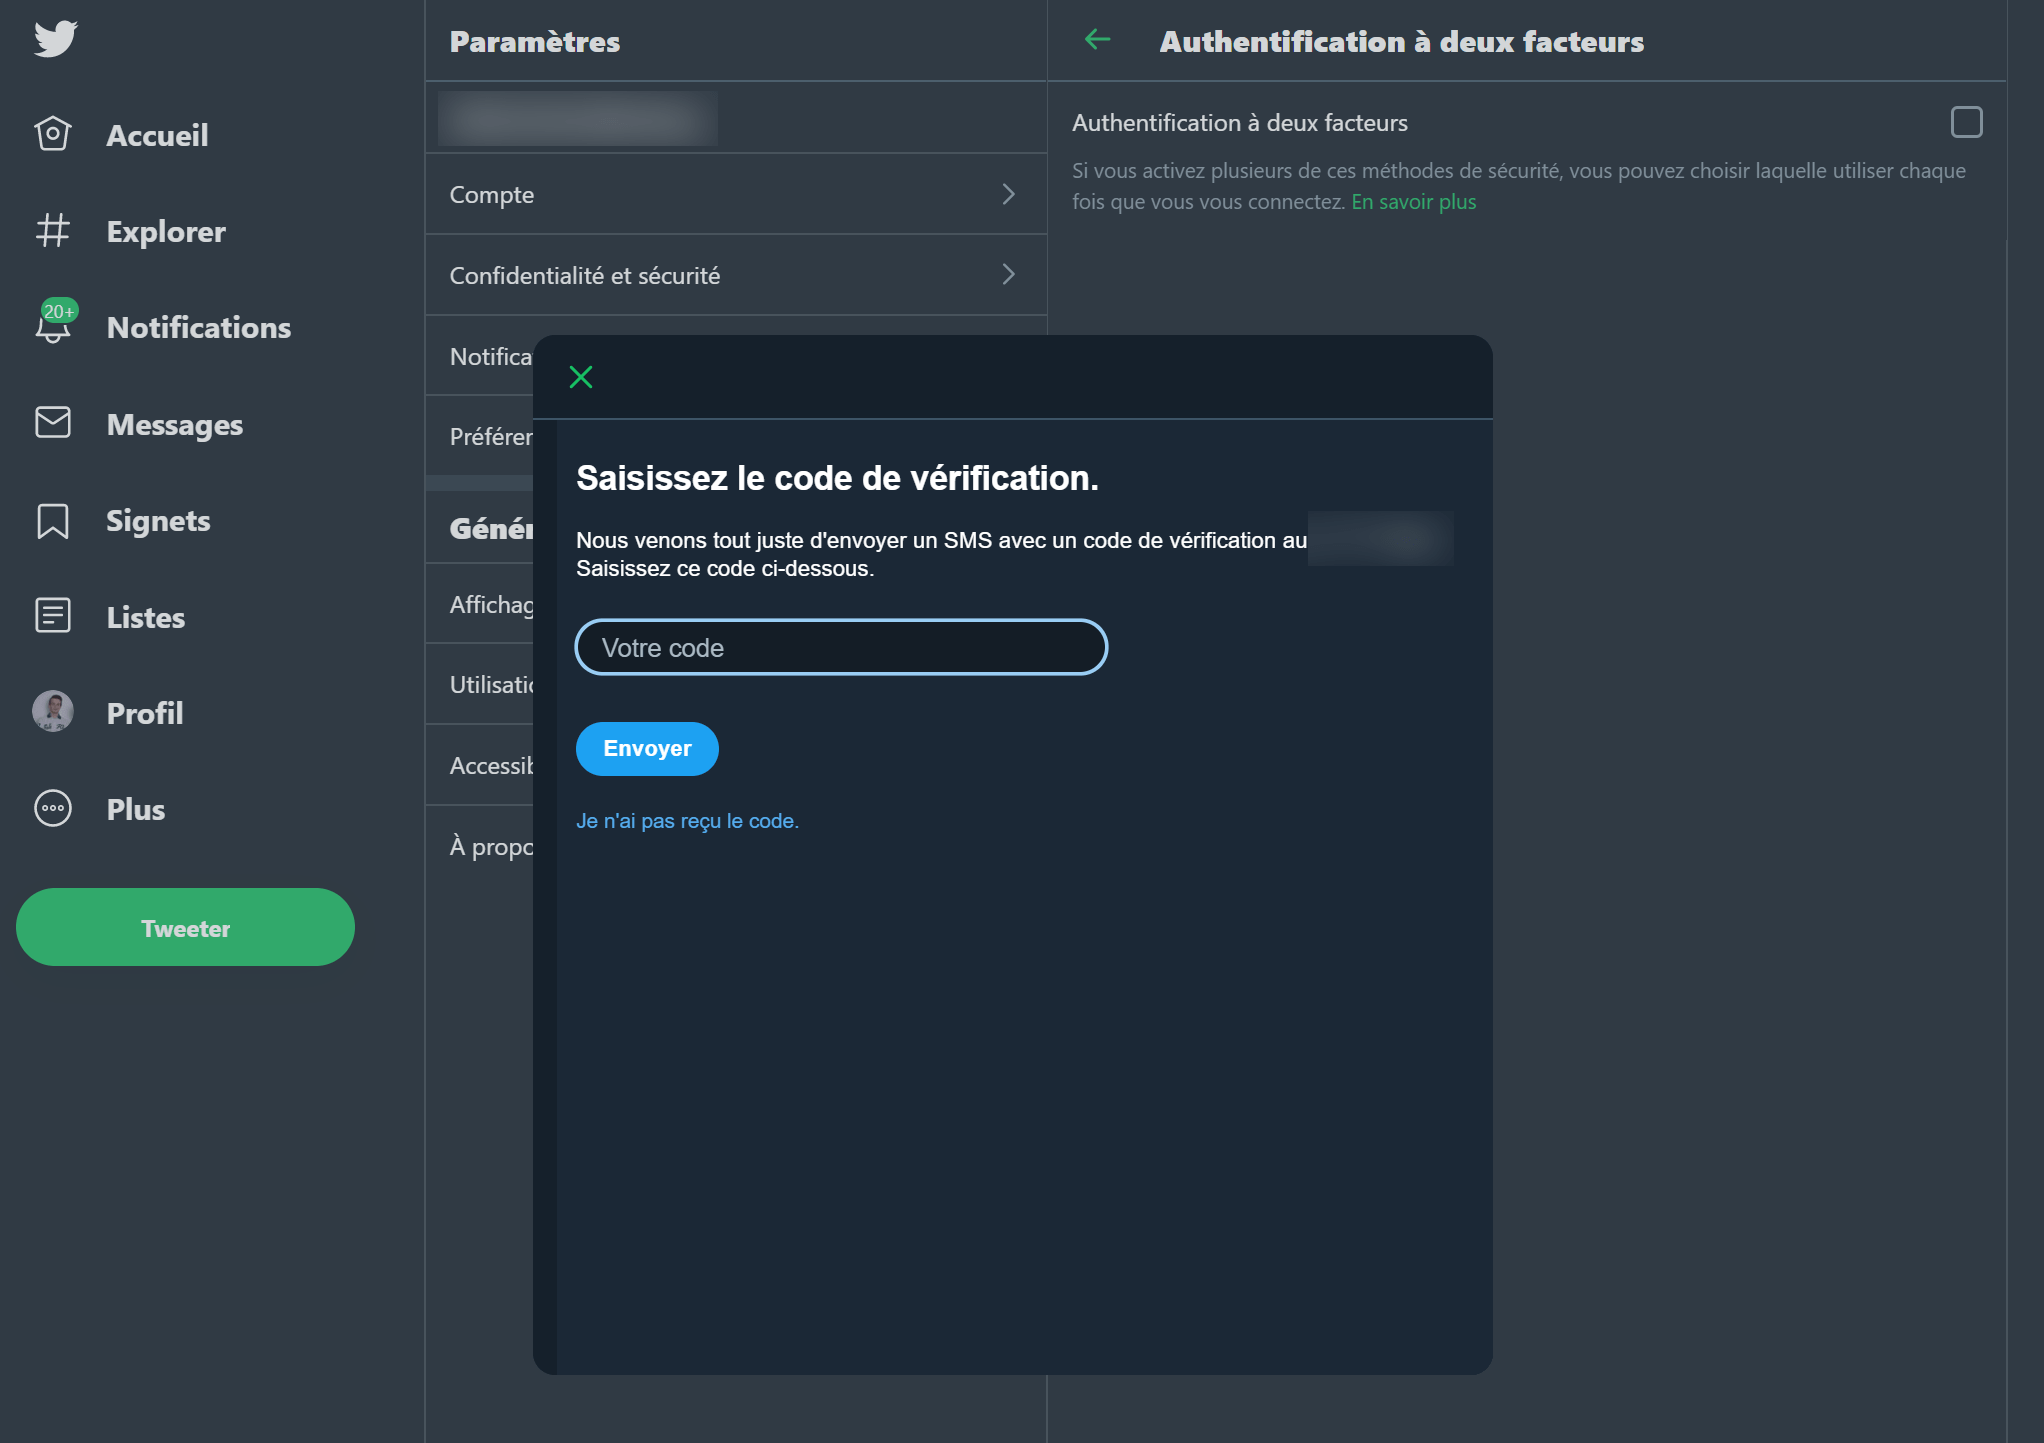Image resolution: width=2044 pixels, height=1443 pixels.
Task: Open Notifications bell icon
Action: 53,326
